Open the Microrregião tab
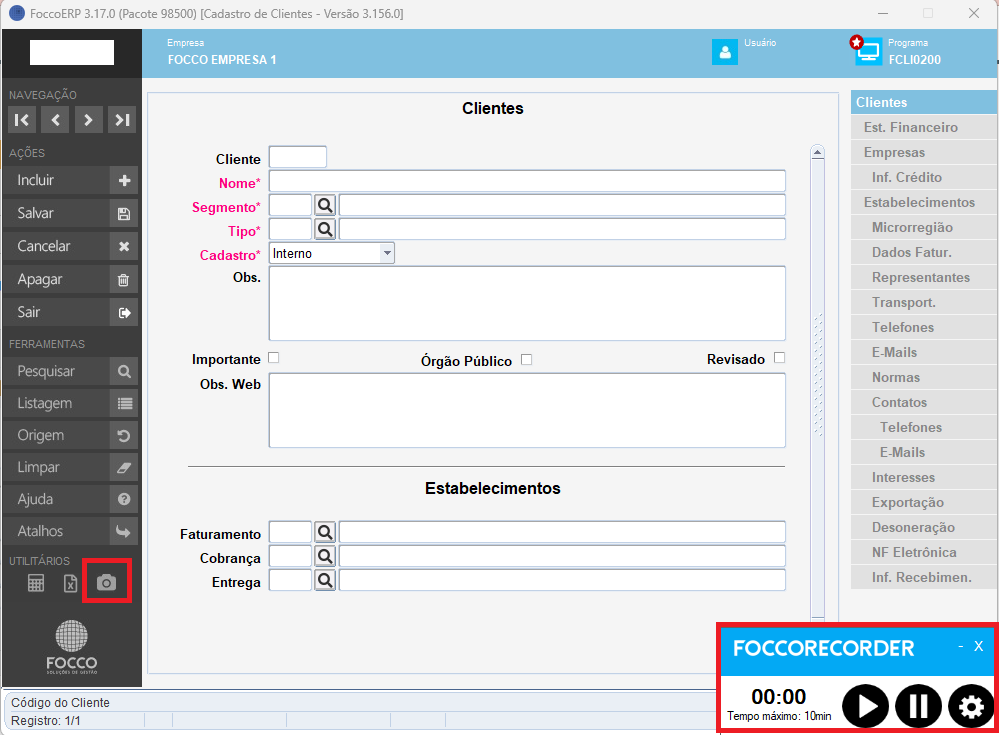This screenshot has width=999, height=735. click(924, 227)
